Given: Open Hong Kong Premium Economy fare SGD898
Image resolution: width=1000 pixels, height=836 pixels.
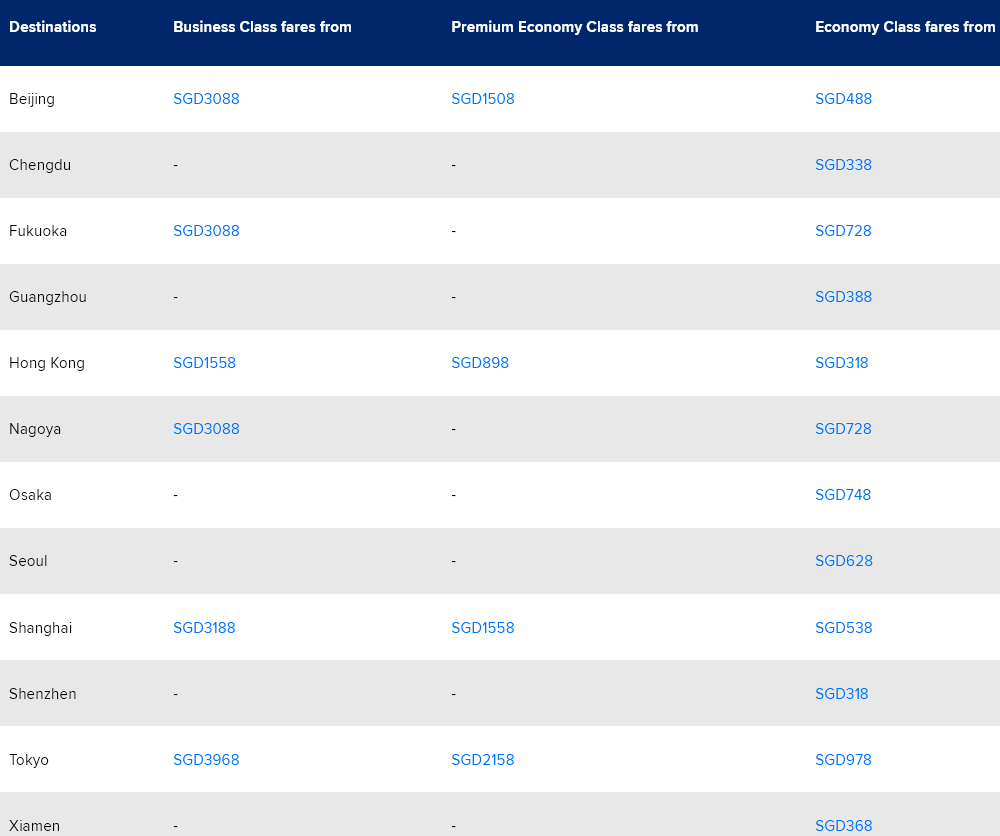Looking at the screenshot, I should click(x=480, y=363).
